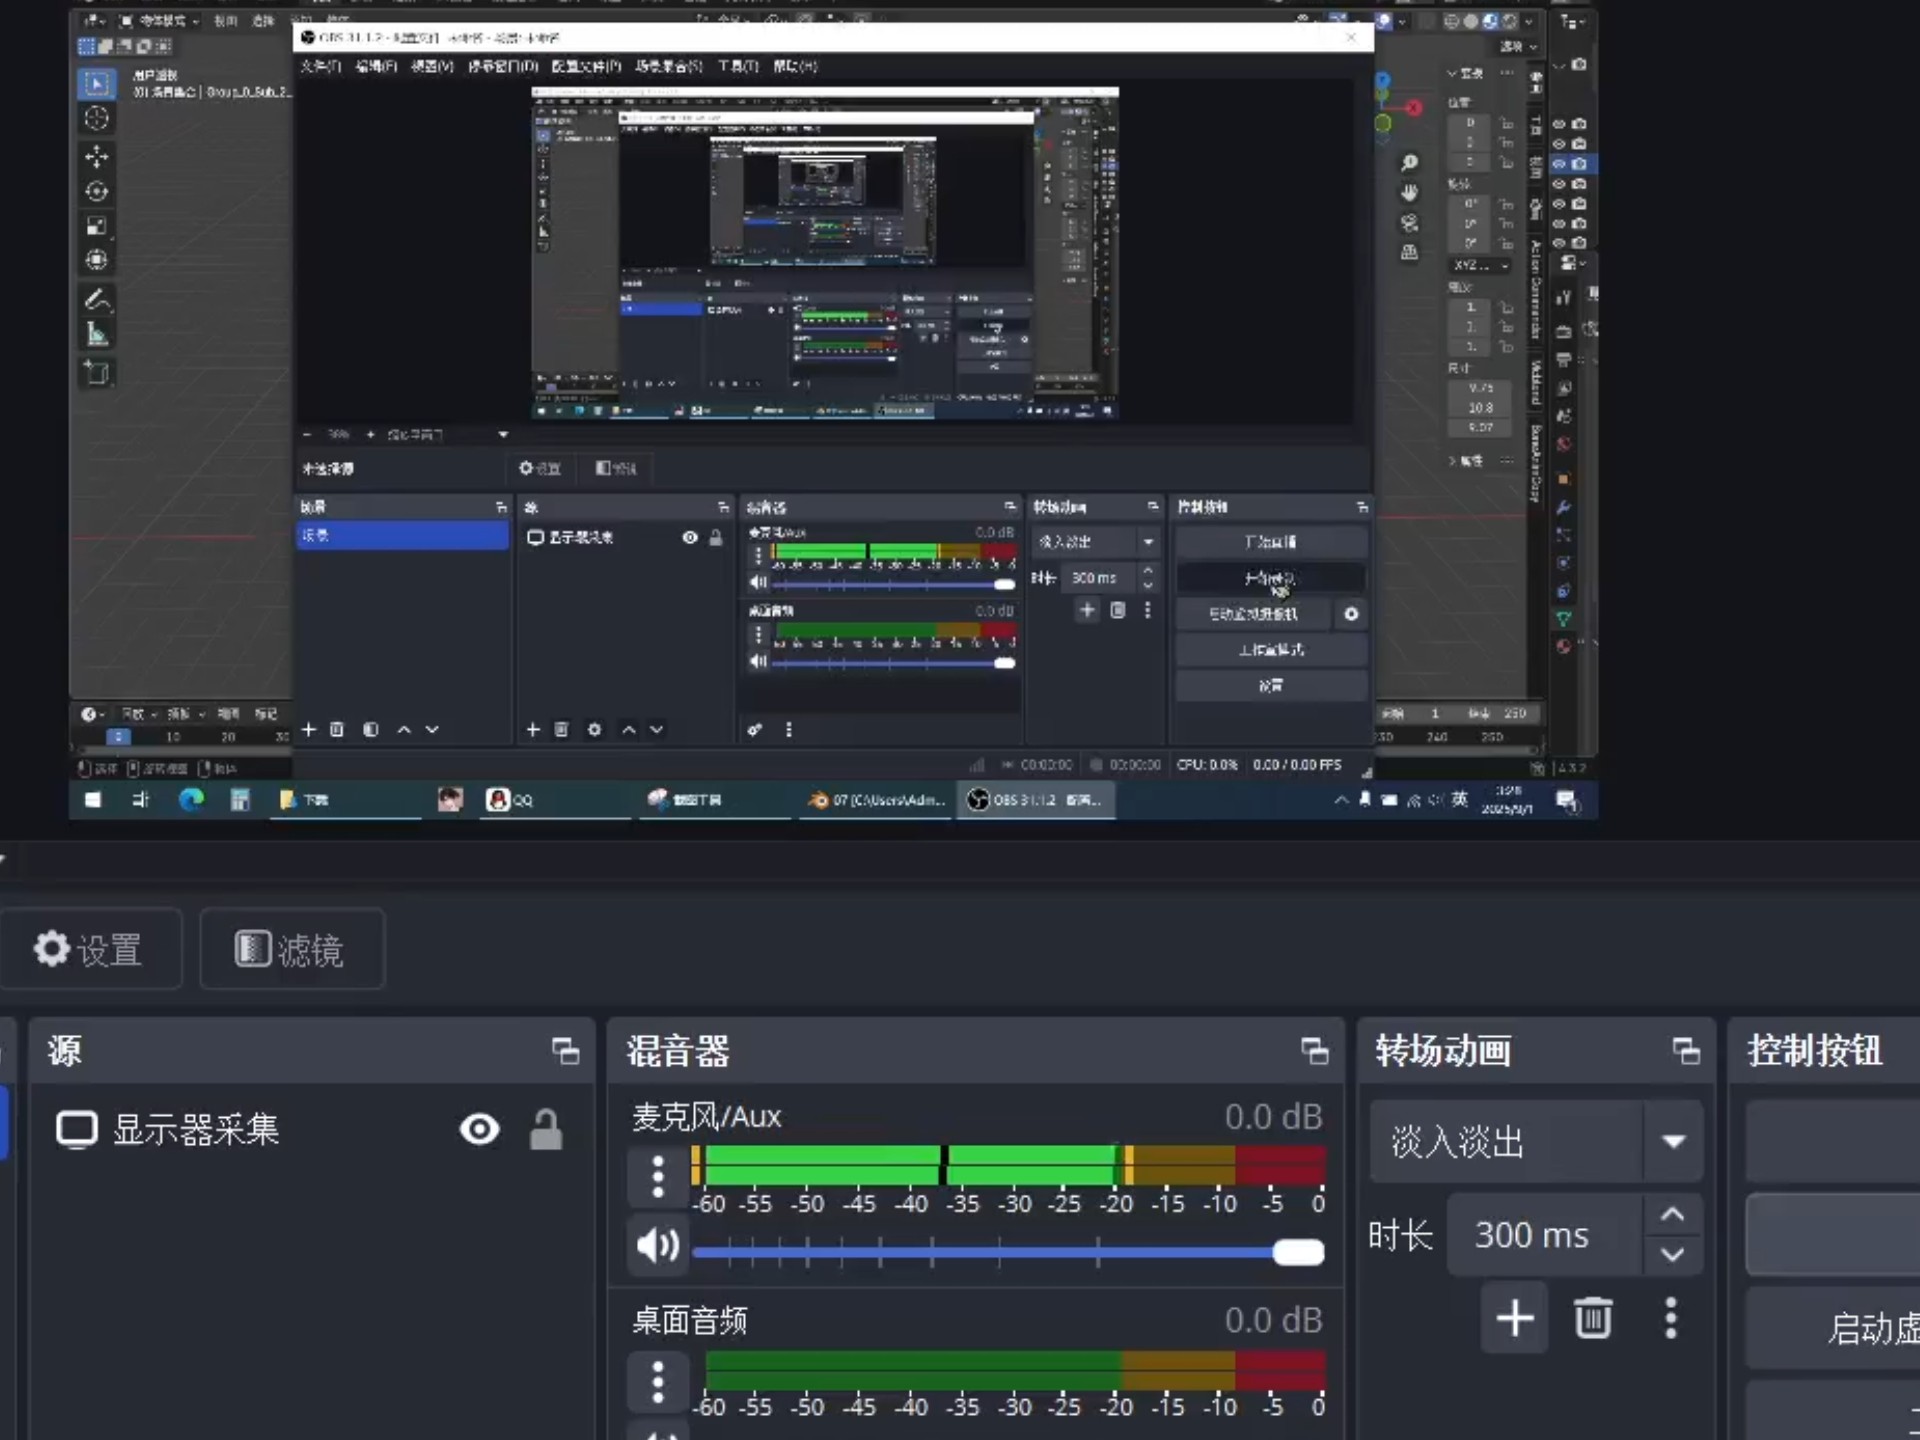This screenshot has width=1920, height=1440.
Task: Mute the 麦克风/Aux speaker icon
Action: pos(657,1245)
